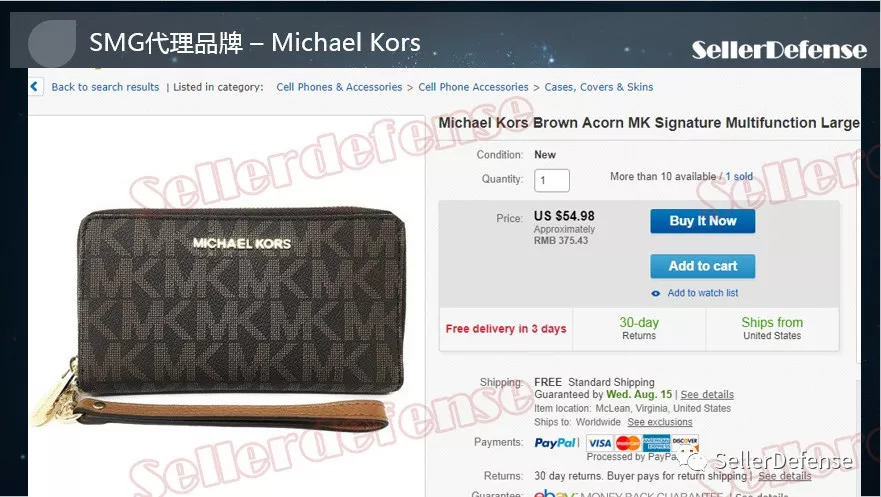Open the See exclusions link

click(660, 422)
